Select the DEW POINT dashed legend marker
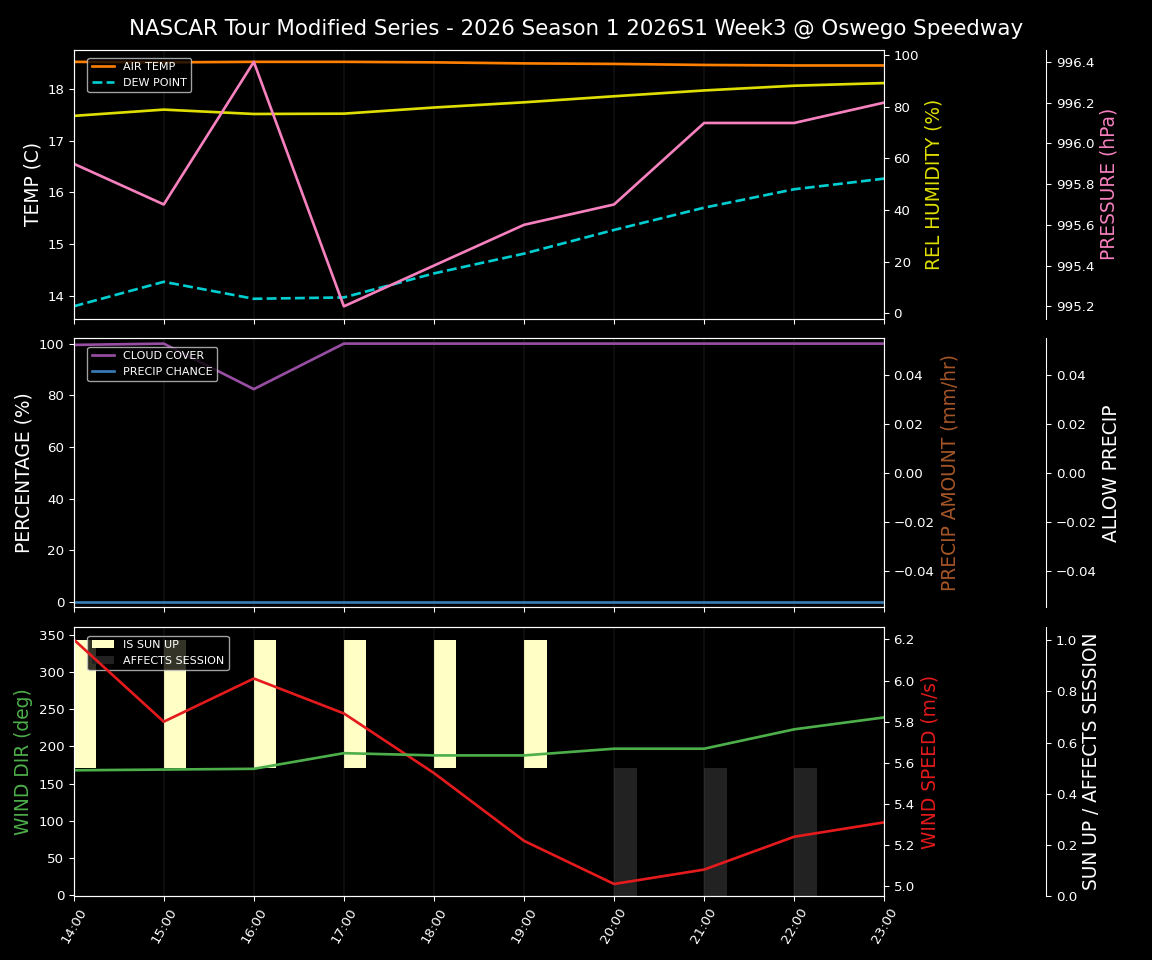 tap(104, 82)
